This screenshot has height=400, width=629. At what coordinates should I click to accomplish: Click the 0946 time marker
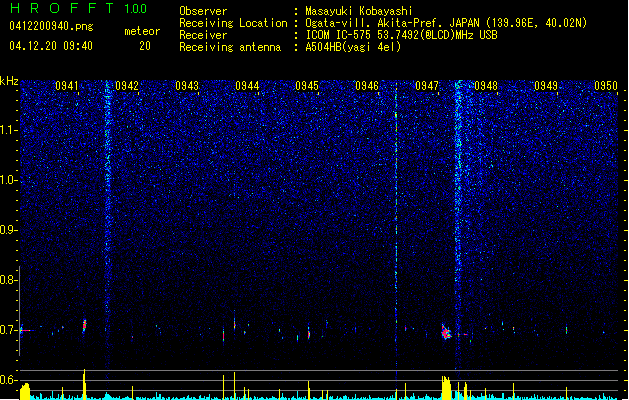click(367, 86)
